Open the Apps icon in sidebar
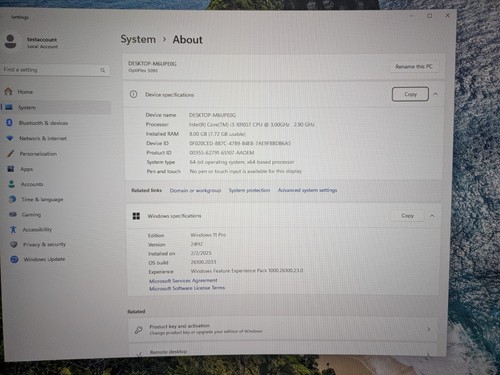This screenshot has height=375, width=500. coord(11,169)
